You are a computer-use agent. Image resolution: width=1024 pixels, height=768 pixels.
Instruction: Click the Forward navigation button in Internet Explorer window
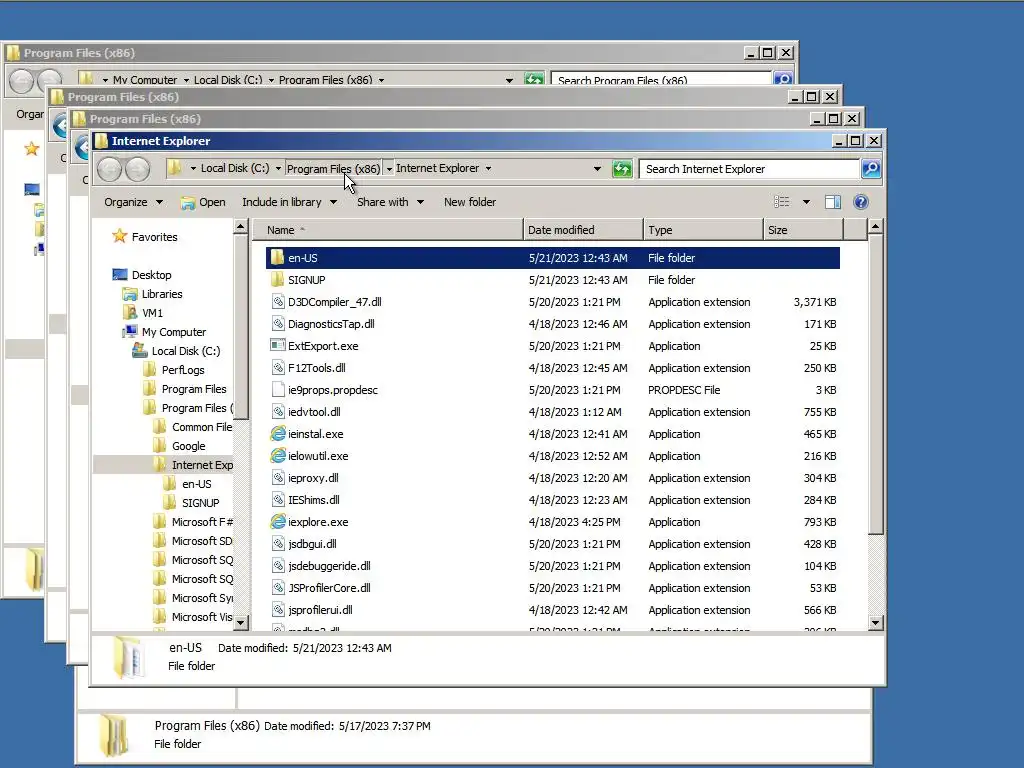(137, 169)
